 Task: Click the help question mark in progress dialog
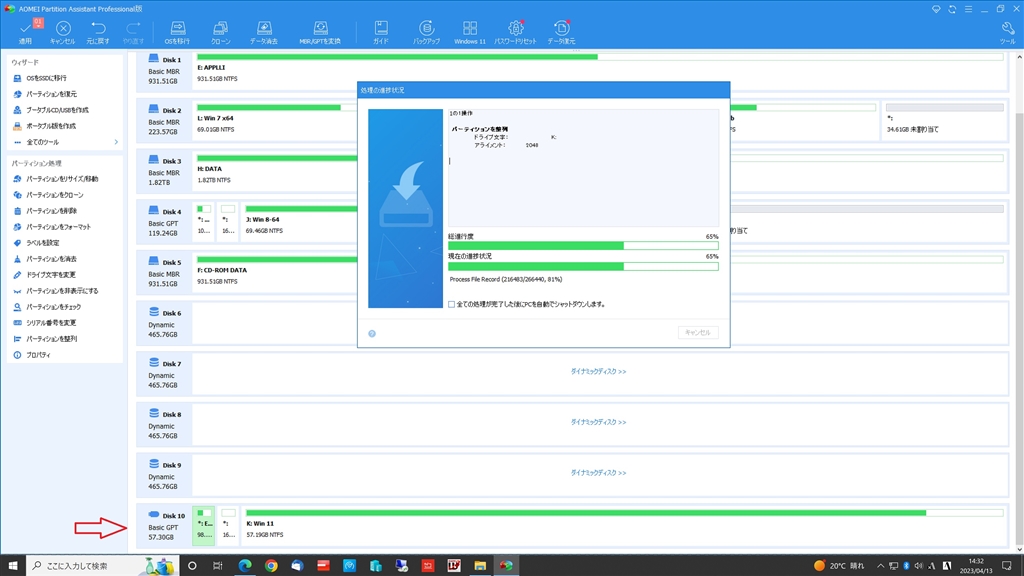tap(372, 334)
